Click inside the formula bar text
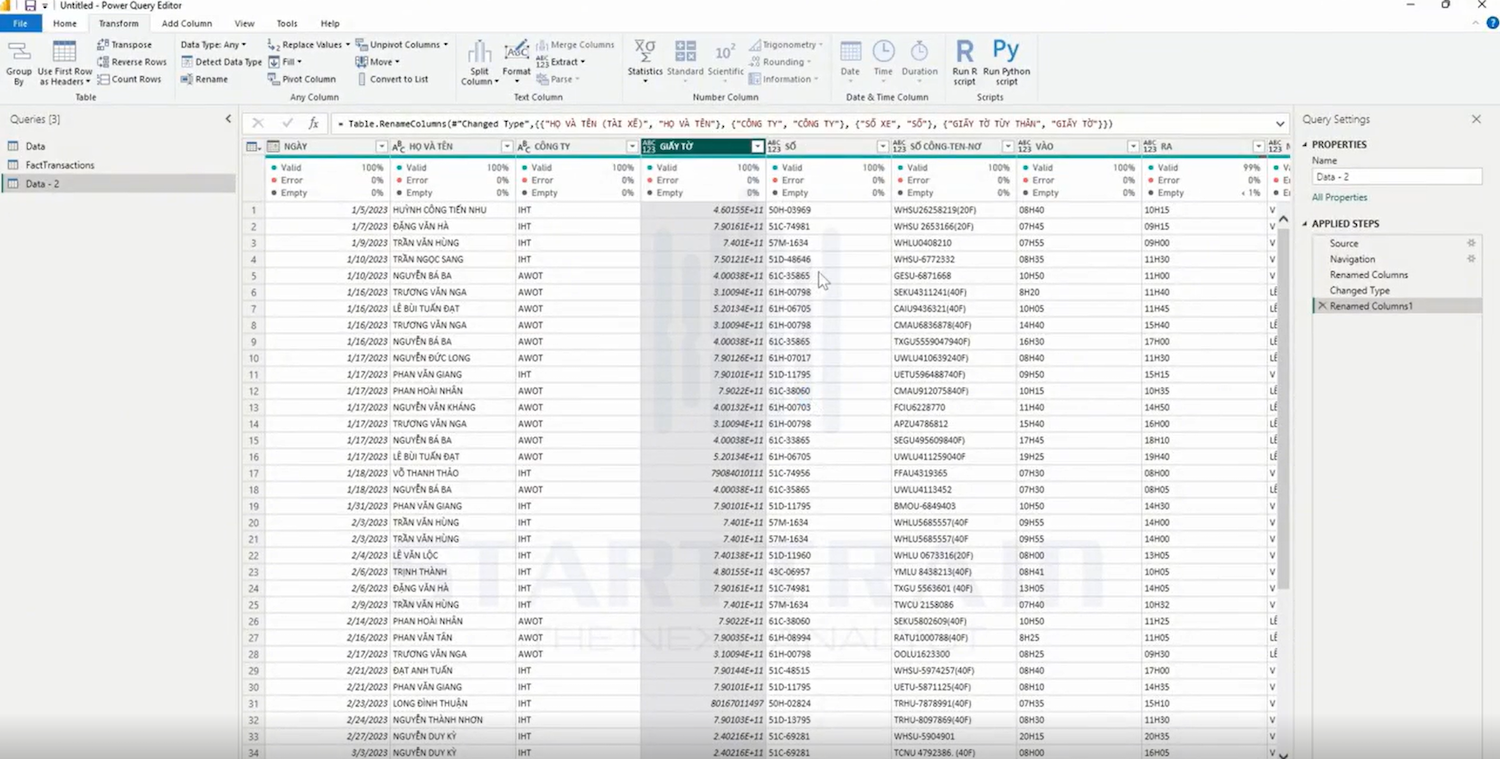This screenshot has height=759, width=1500. (x=724, y=124)
